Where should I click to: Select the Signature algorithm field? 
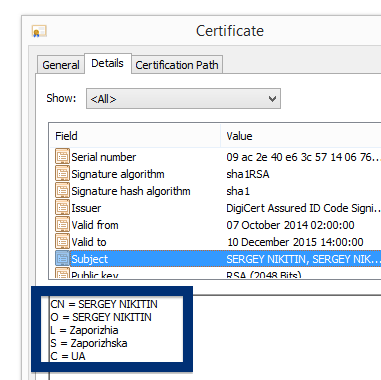pos(118,174)
